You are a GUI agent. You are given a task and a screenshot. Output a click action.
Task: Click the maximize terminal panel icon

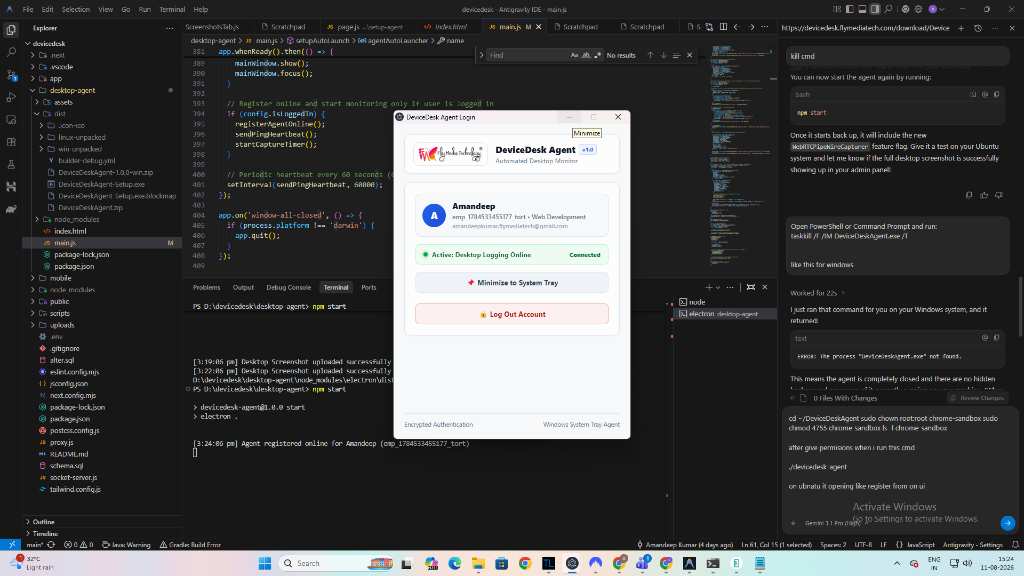coord(750,287)
